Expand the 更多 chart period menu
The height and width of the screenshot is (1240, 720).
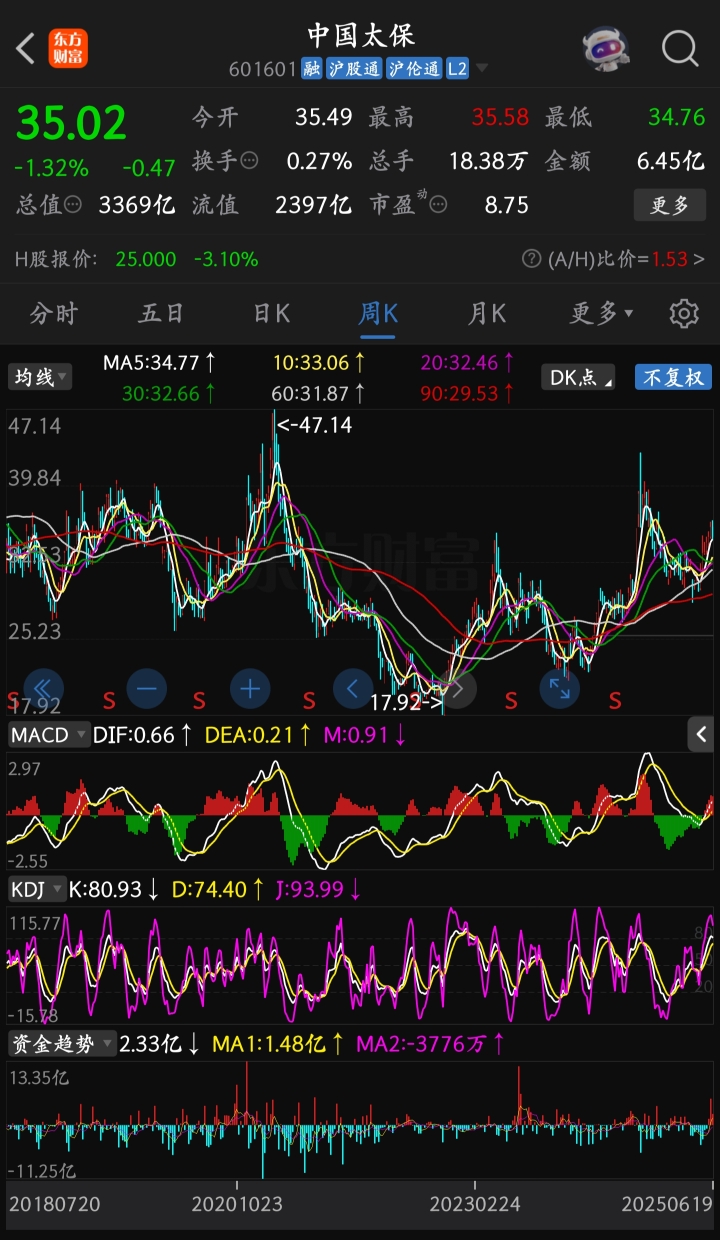click(602, 313)
